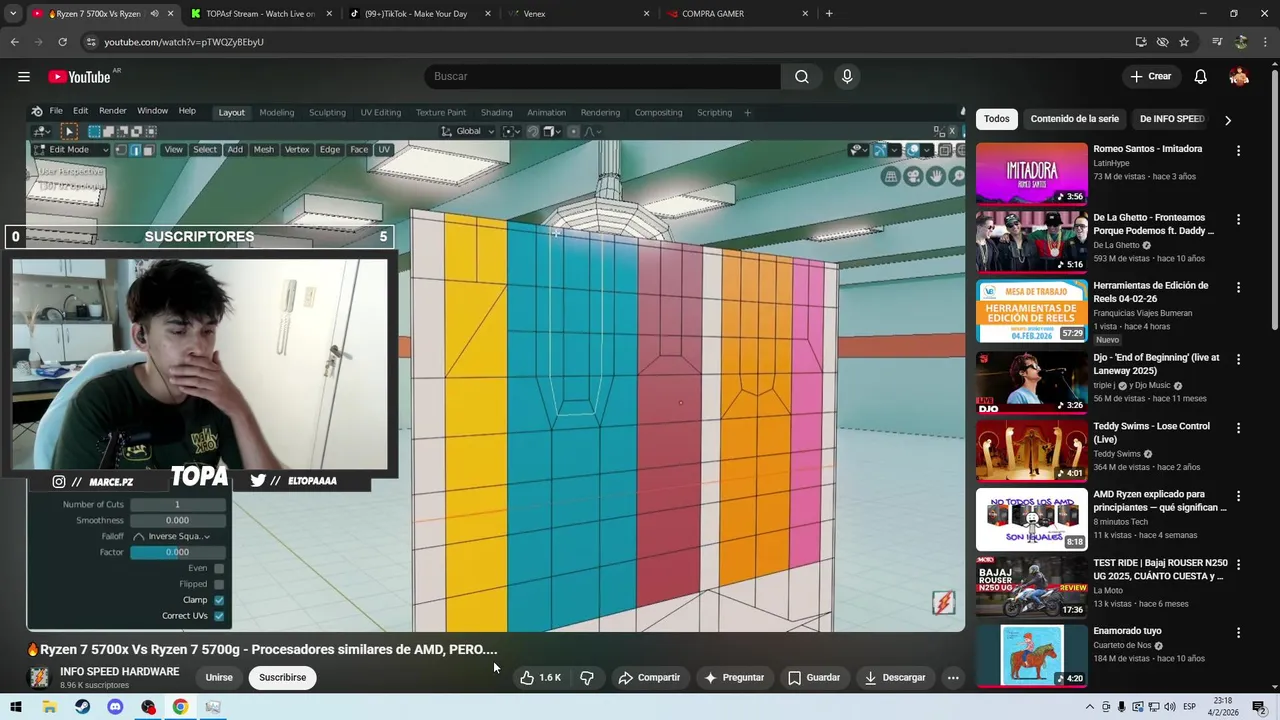Open the Djo End of Beginning thumbnail
The width and height of the screenshot is (1280, 720).
(x=1031, y=382)
